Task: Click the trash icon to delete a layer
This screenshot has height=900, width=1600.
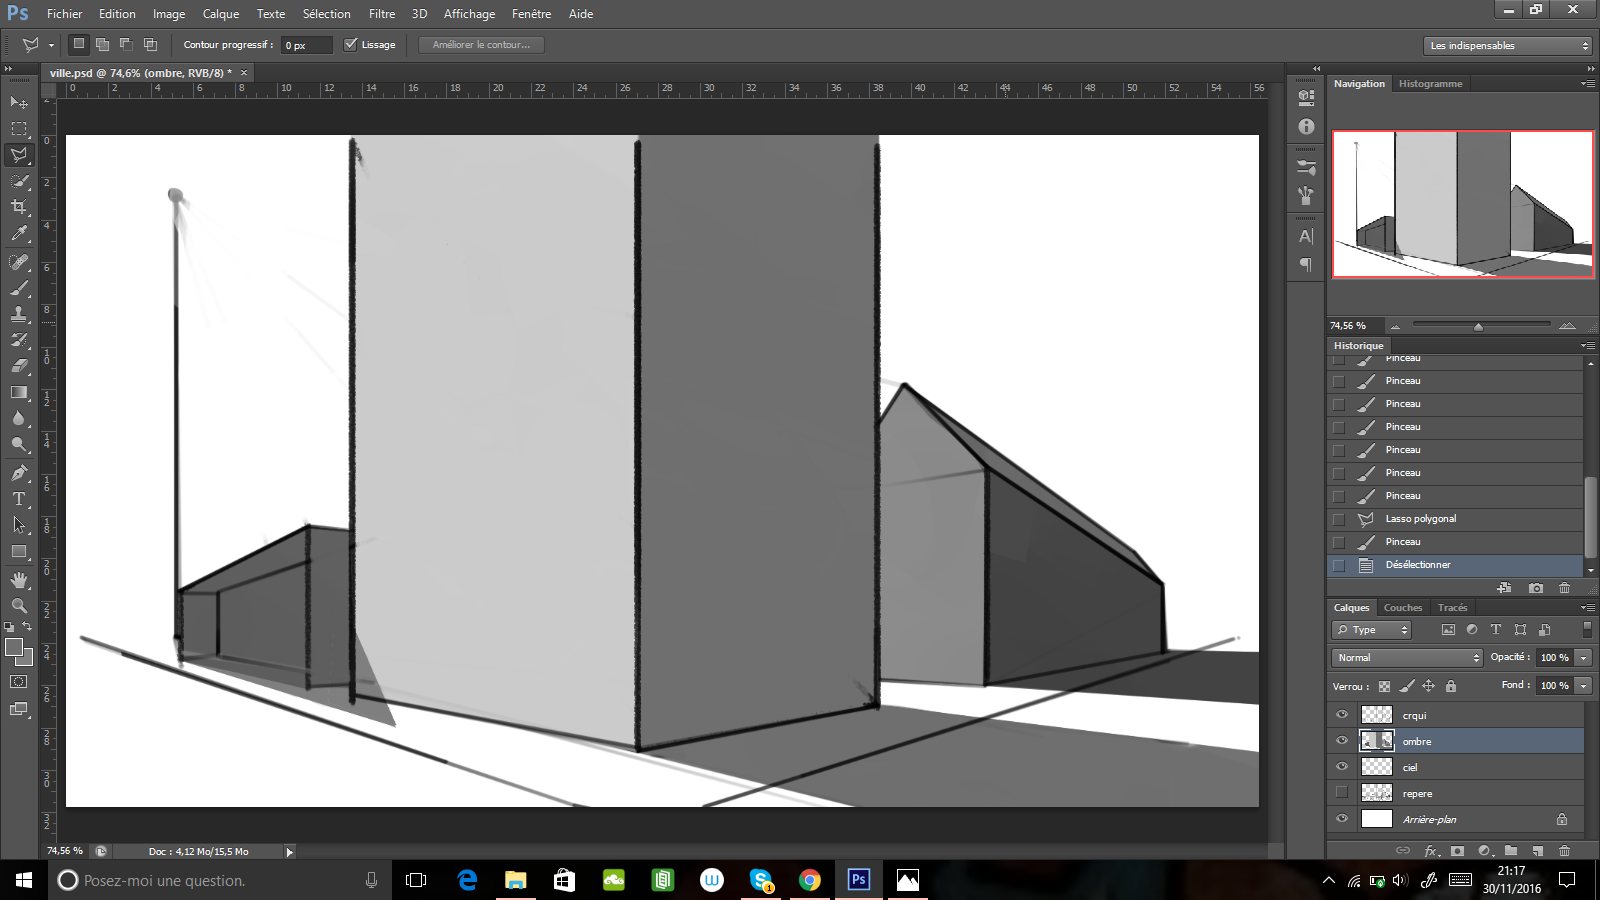Action: 1564,851
